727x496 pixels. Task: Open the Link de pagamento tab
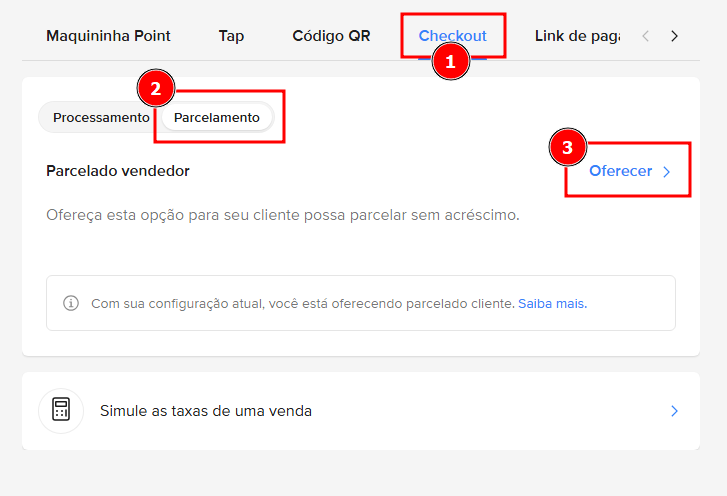577,36
